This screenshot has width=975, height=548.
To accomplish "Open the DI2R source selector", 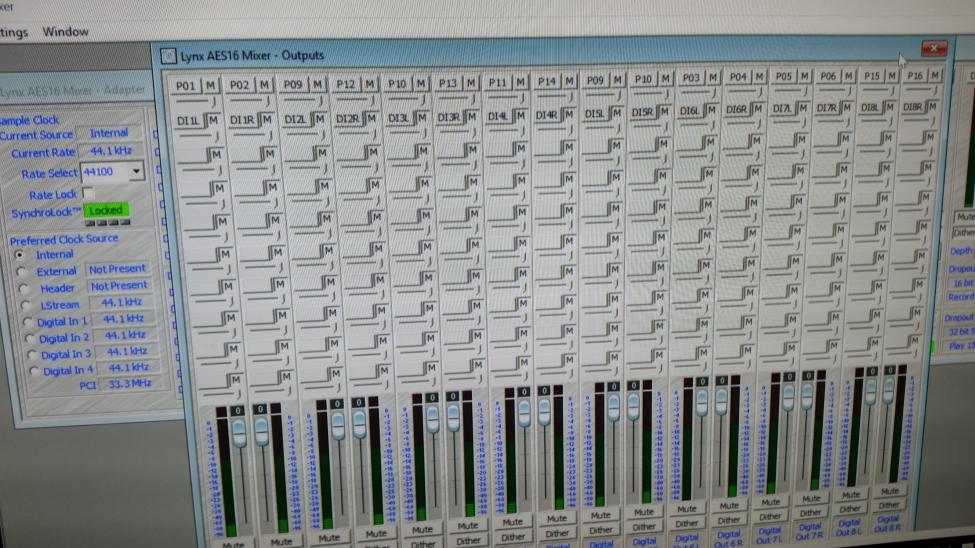I will pos(348,118).
